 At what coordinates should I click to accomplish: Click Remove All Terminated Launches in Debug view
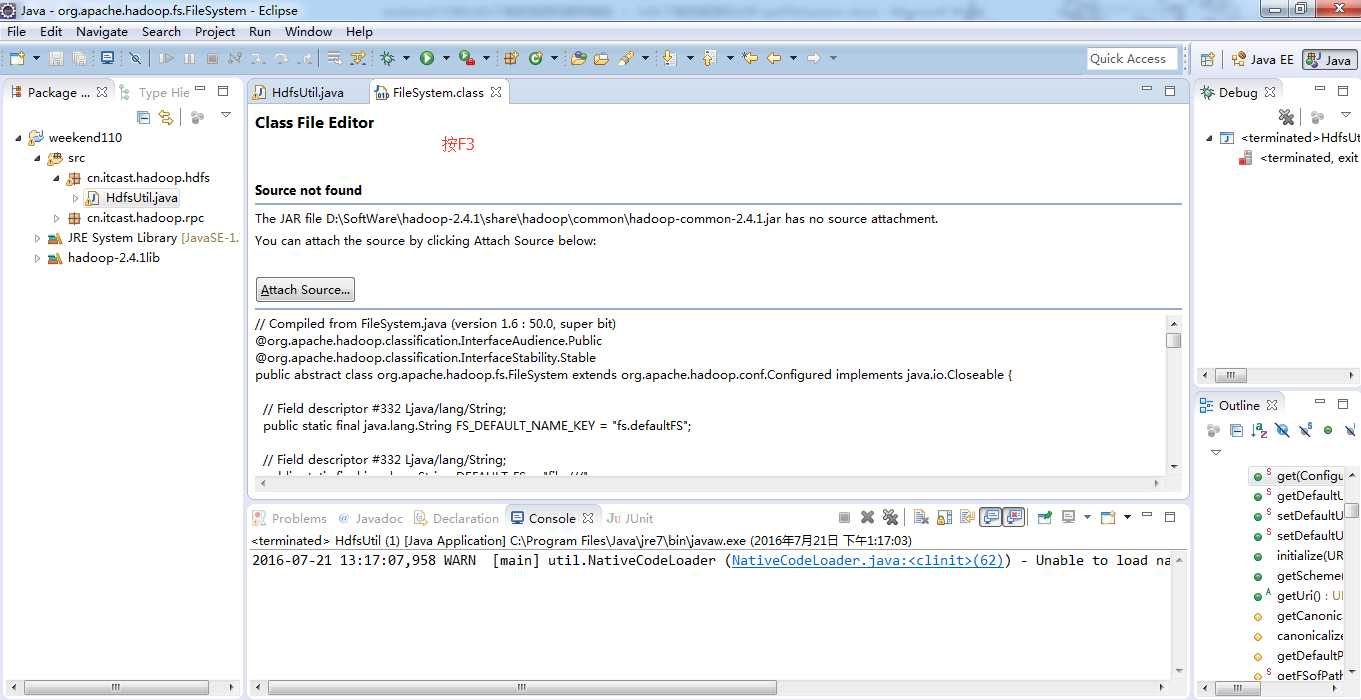1286,117
